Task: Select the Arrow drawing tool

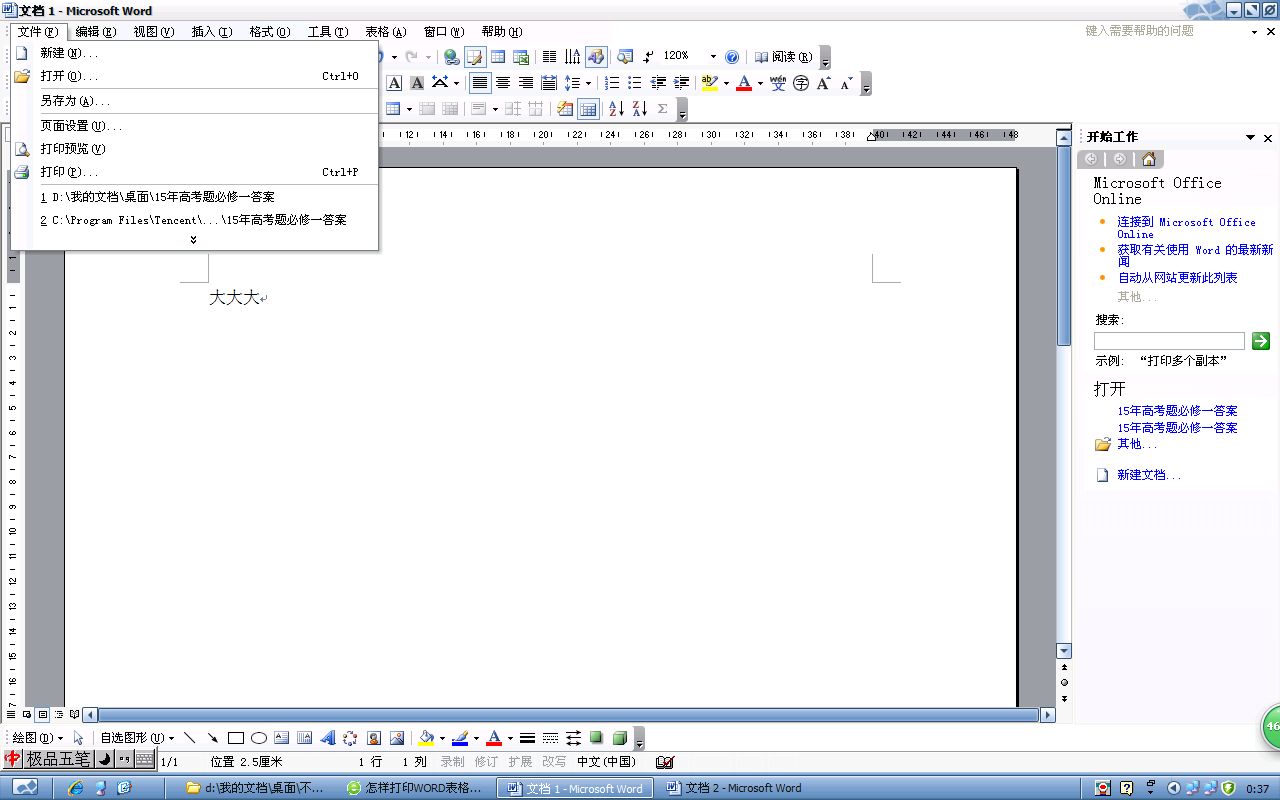Action: [212, 738]
